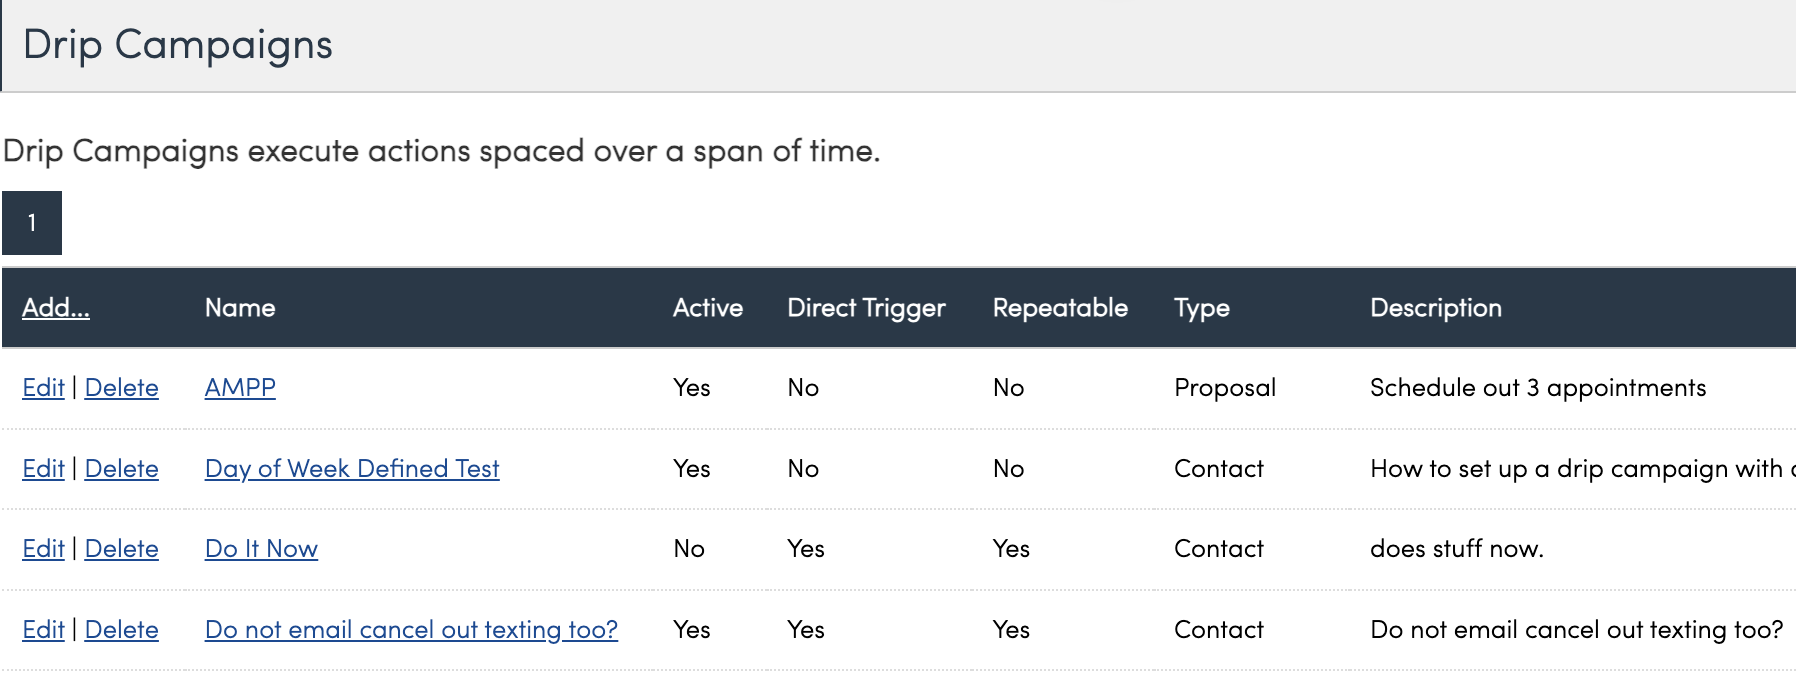Click the Repeatable column header
Image resolution: width=1796 pixels, height=676 pixels.
click(x=1060, y=308)
